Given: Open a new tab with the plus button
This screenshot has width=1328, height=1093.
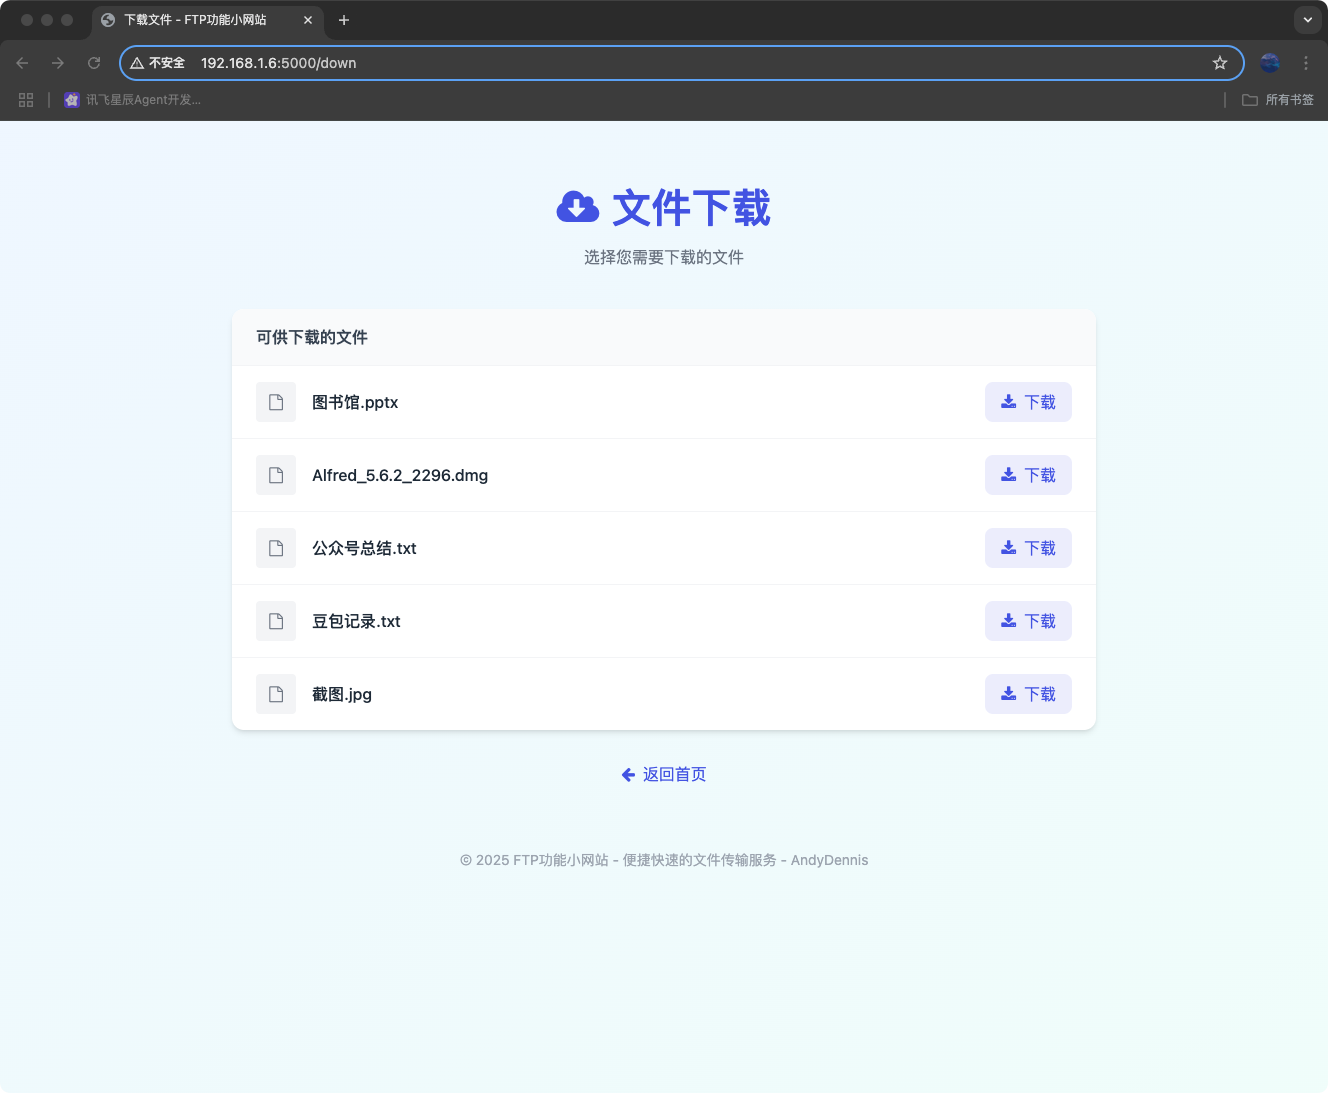Looking at the screenshot, I should click(344, 19).
